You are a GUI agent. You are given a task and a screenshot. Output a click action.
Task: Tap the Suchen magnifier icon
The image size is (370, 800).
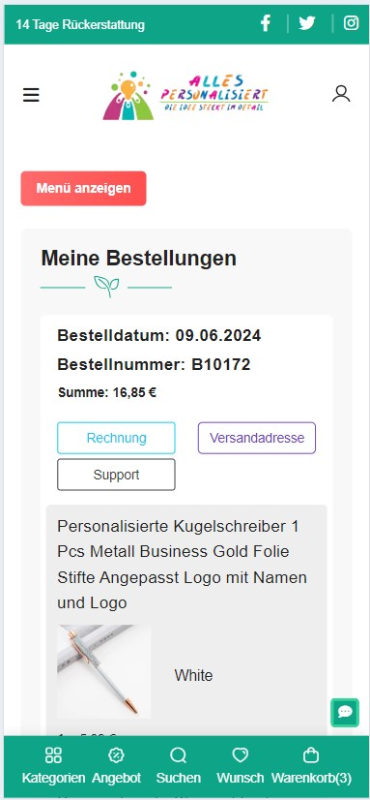tap(178, 755)
